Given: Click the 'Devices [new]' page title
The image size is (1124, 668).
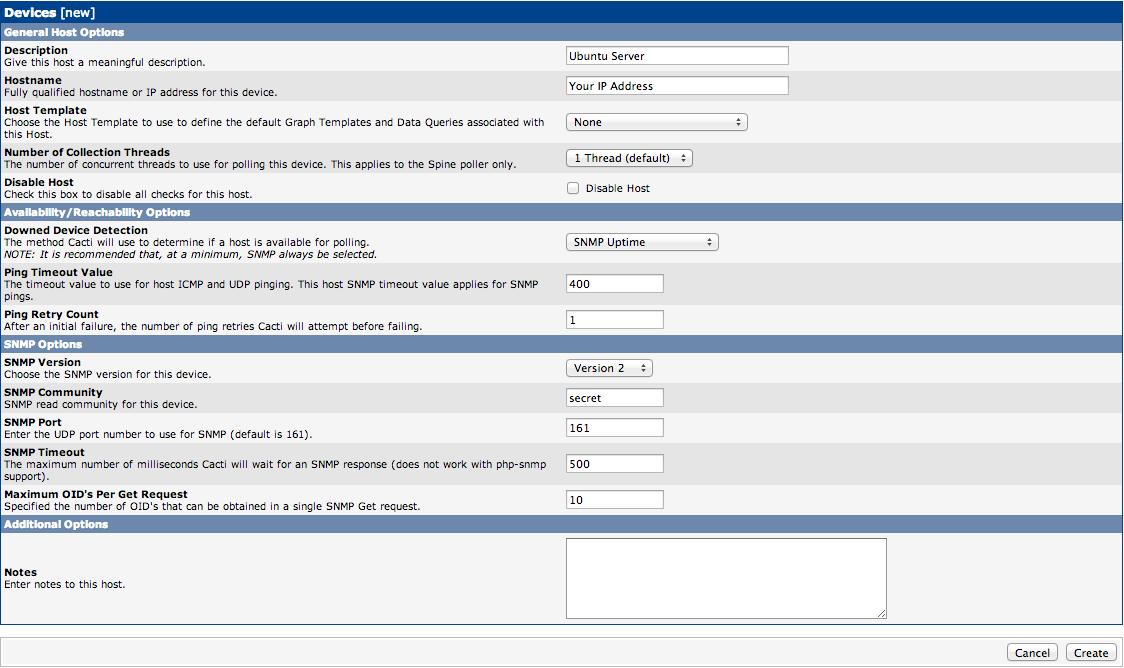Looking at the screenshot, I should (49, 12).
